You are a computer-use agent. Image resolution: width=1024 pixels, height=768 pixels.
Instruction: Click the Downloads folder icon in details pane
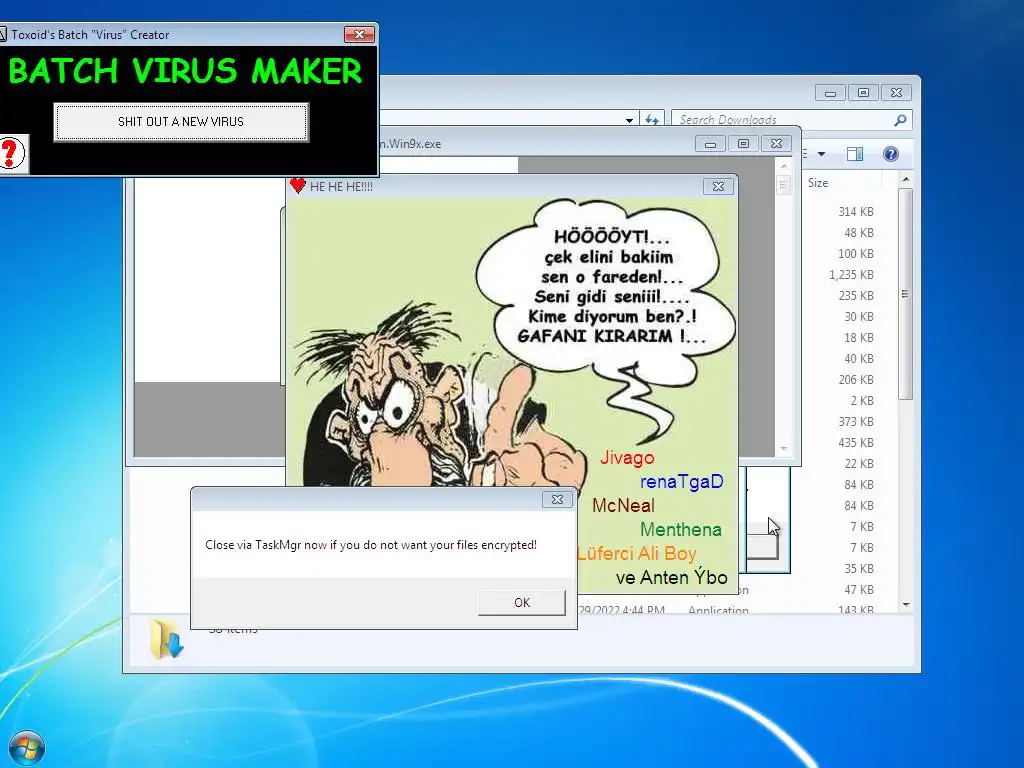167,639
